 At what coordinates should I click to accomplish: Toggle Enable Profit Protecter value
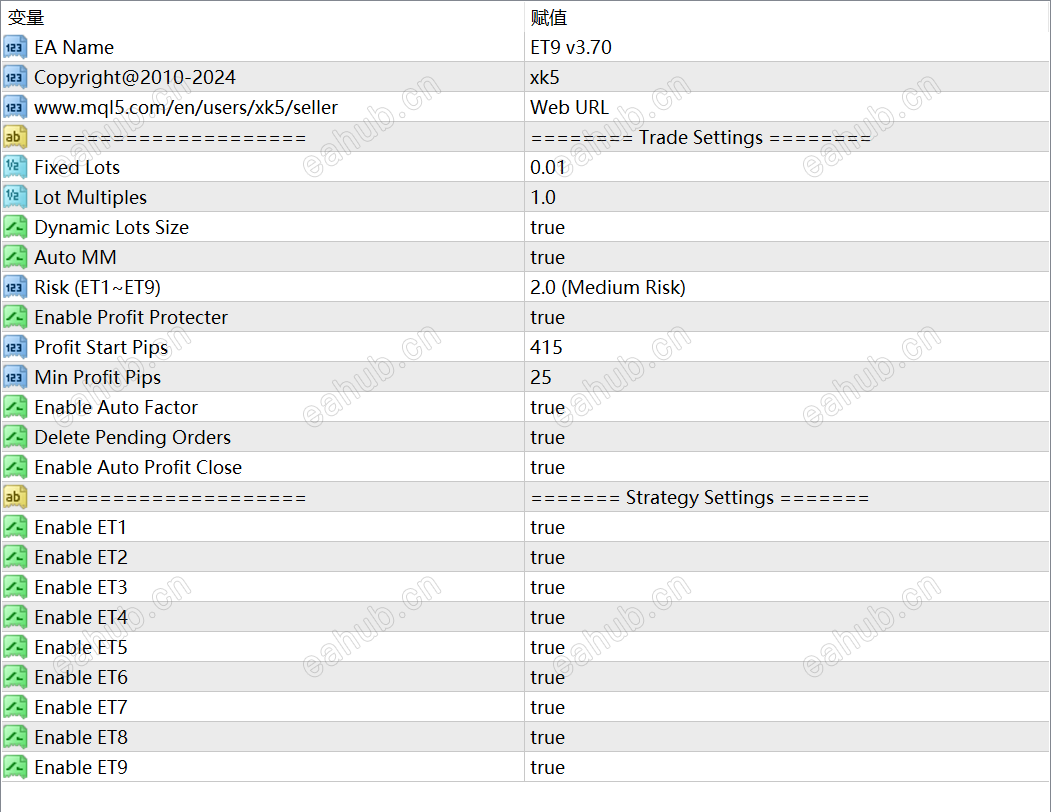pyautogui.click(x=787, y=317)
